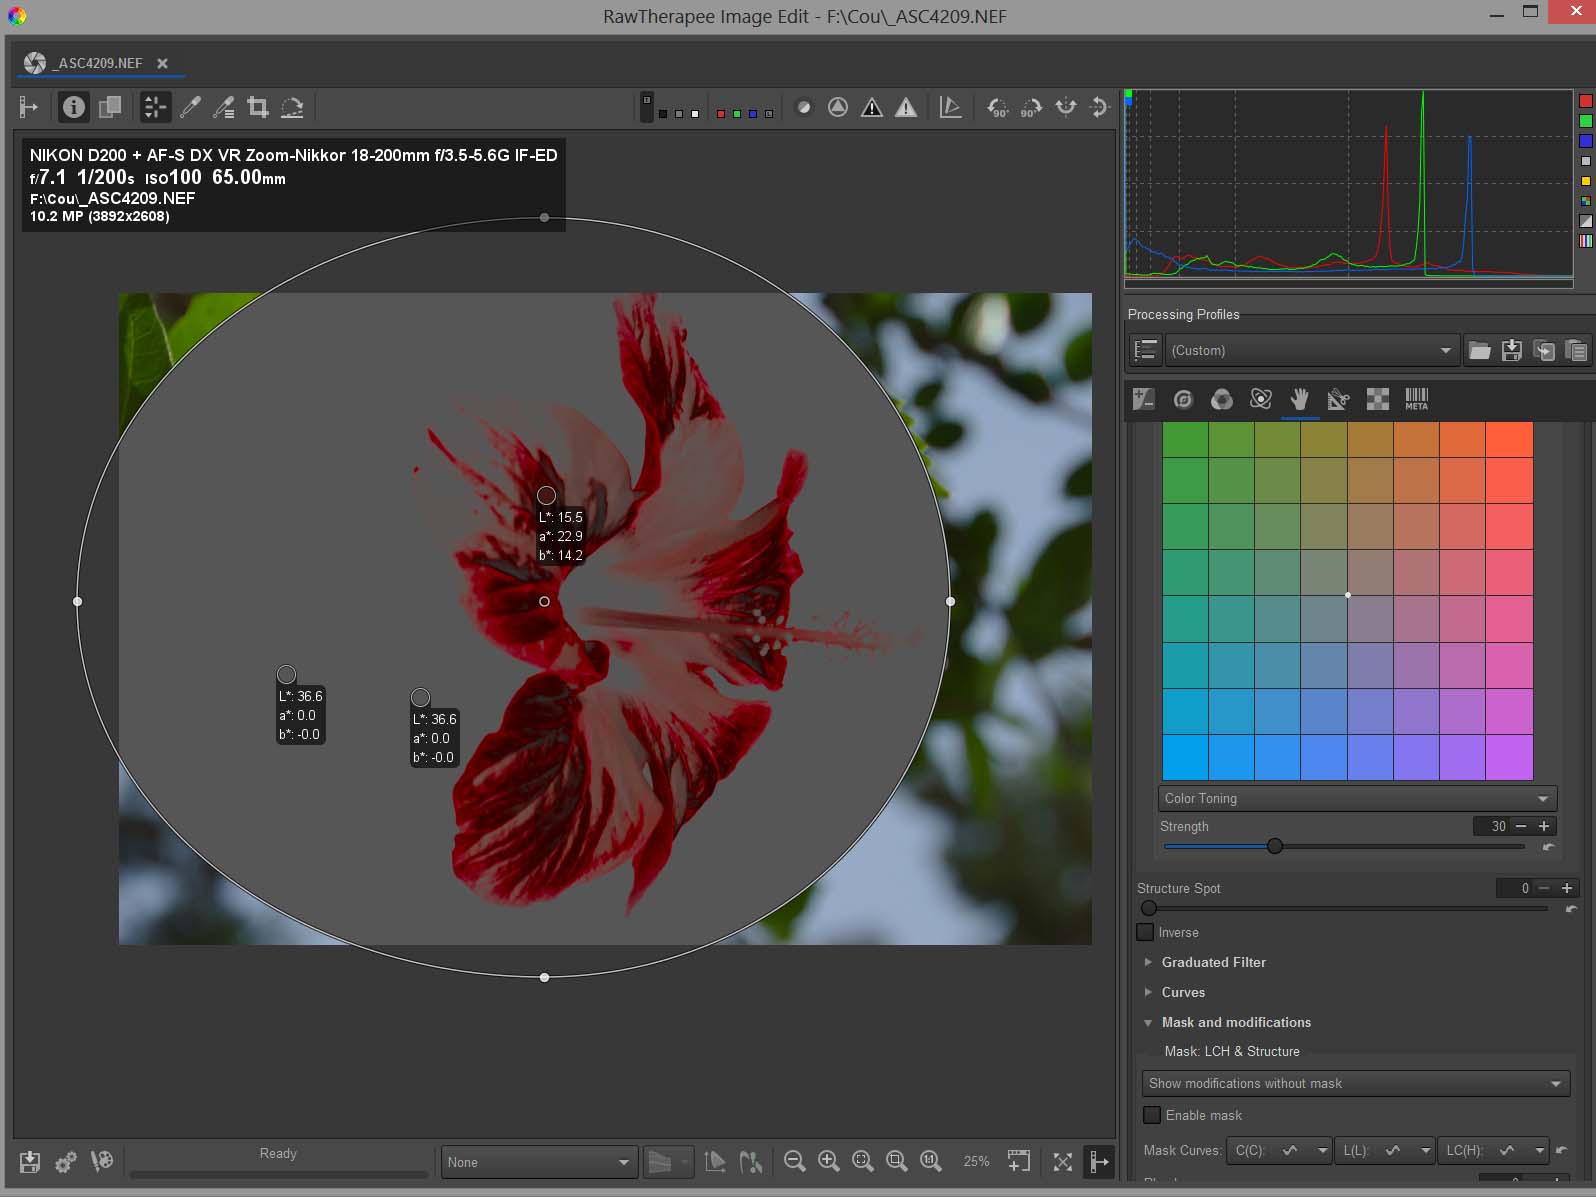Screen dimensions: 1596x1197
Task: Click zoom out magnifier icon
Action: coord(794,1161)
